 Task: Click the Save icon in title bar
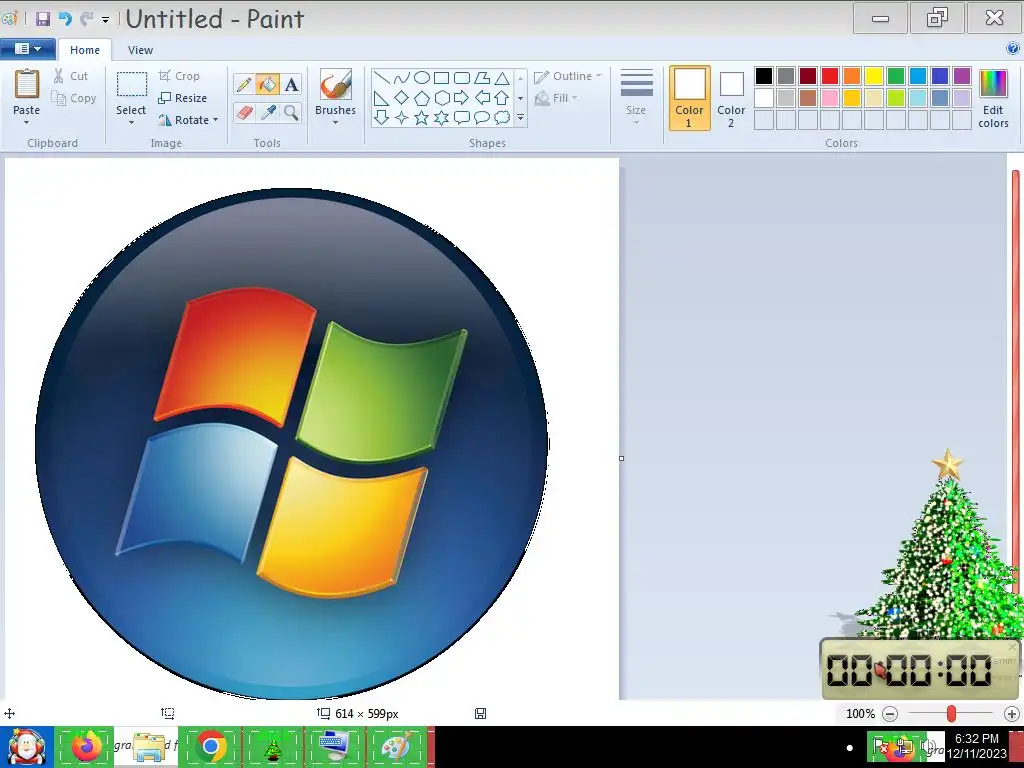(43, 19)
